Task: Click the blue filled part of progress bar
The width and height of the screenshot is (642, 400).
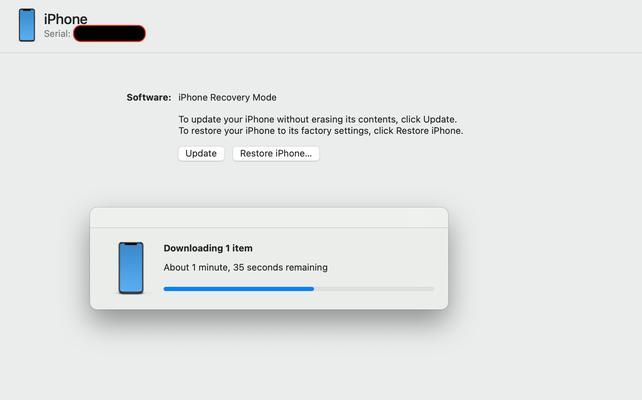Action: [239, 289]
